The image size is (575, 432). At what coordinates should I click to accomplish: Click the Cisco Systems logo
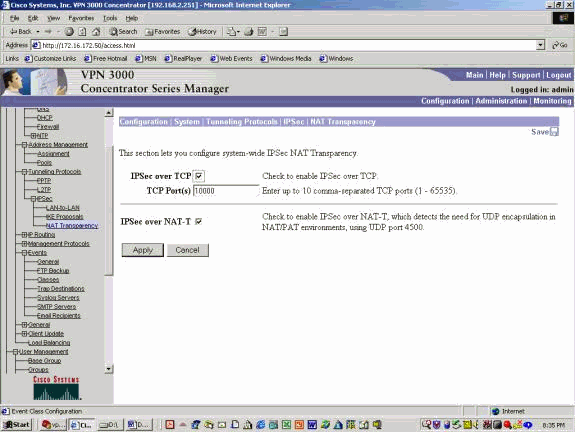pyautogui.click(x=56, y=388)
